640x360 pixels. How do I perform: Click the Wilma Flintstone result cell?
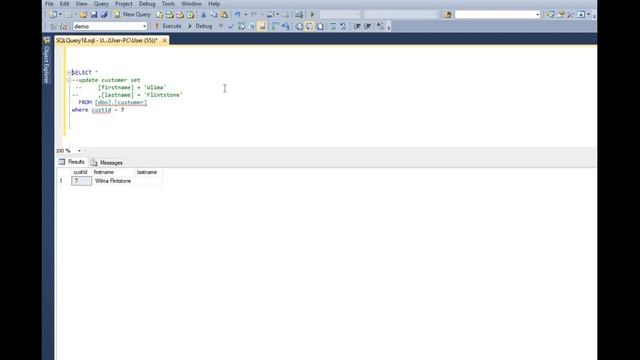(113, 181)
